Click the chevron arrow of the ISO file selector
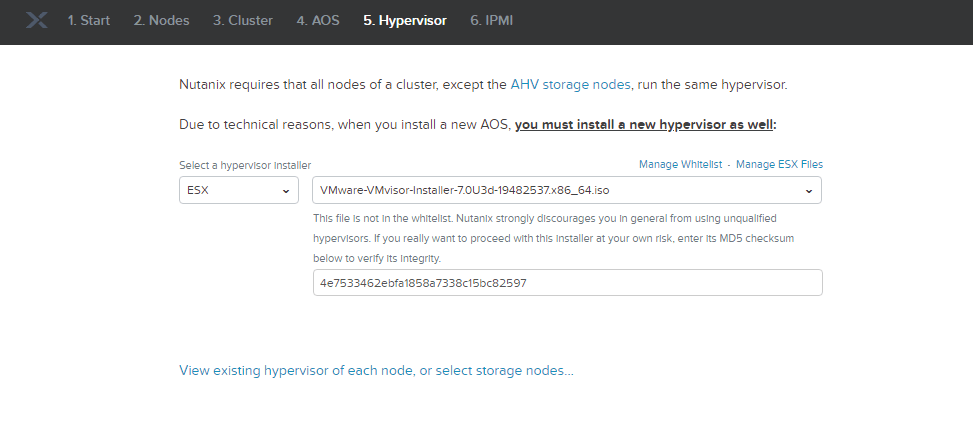Viewport: 973px width, 445px height. click(808, 190)
